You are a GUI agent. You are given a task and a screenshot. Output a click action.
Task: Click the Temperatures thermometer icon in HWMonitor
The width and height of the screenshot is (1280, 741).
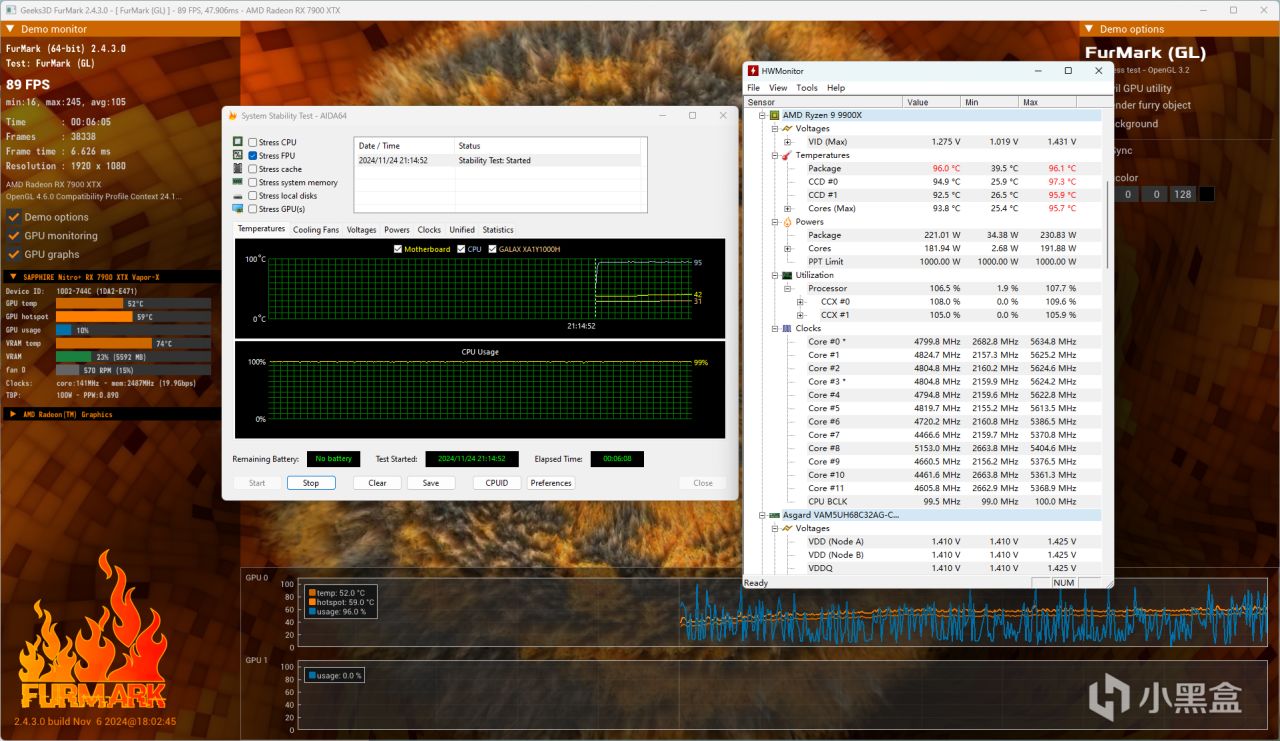tap(787, 155)
